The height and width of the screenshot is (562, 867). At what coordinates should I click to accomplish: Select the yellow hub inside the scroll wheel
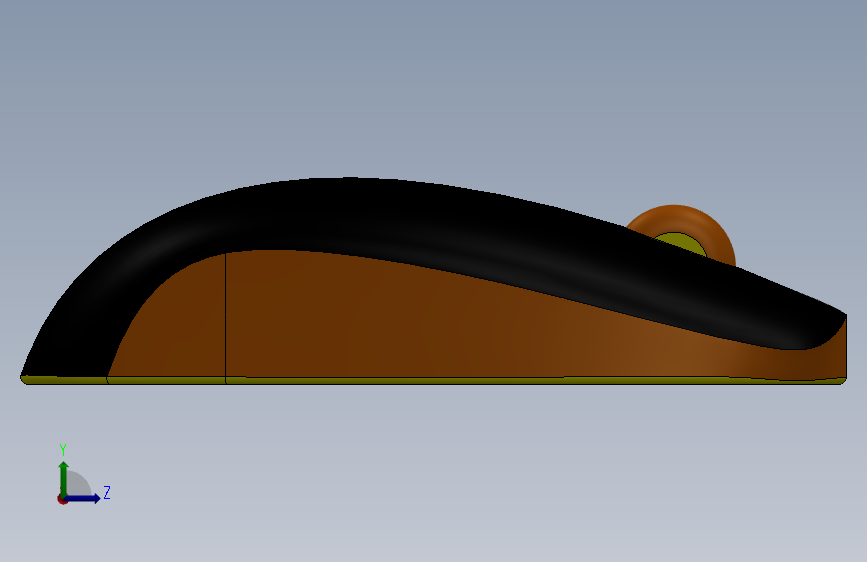(683, 242)
